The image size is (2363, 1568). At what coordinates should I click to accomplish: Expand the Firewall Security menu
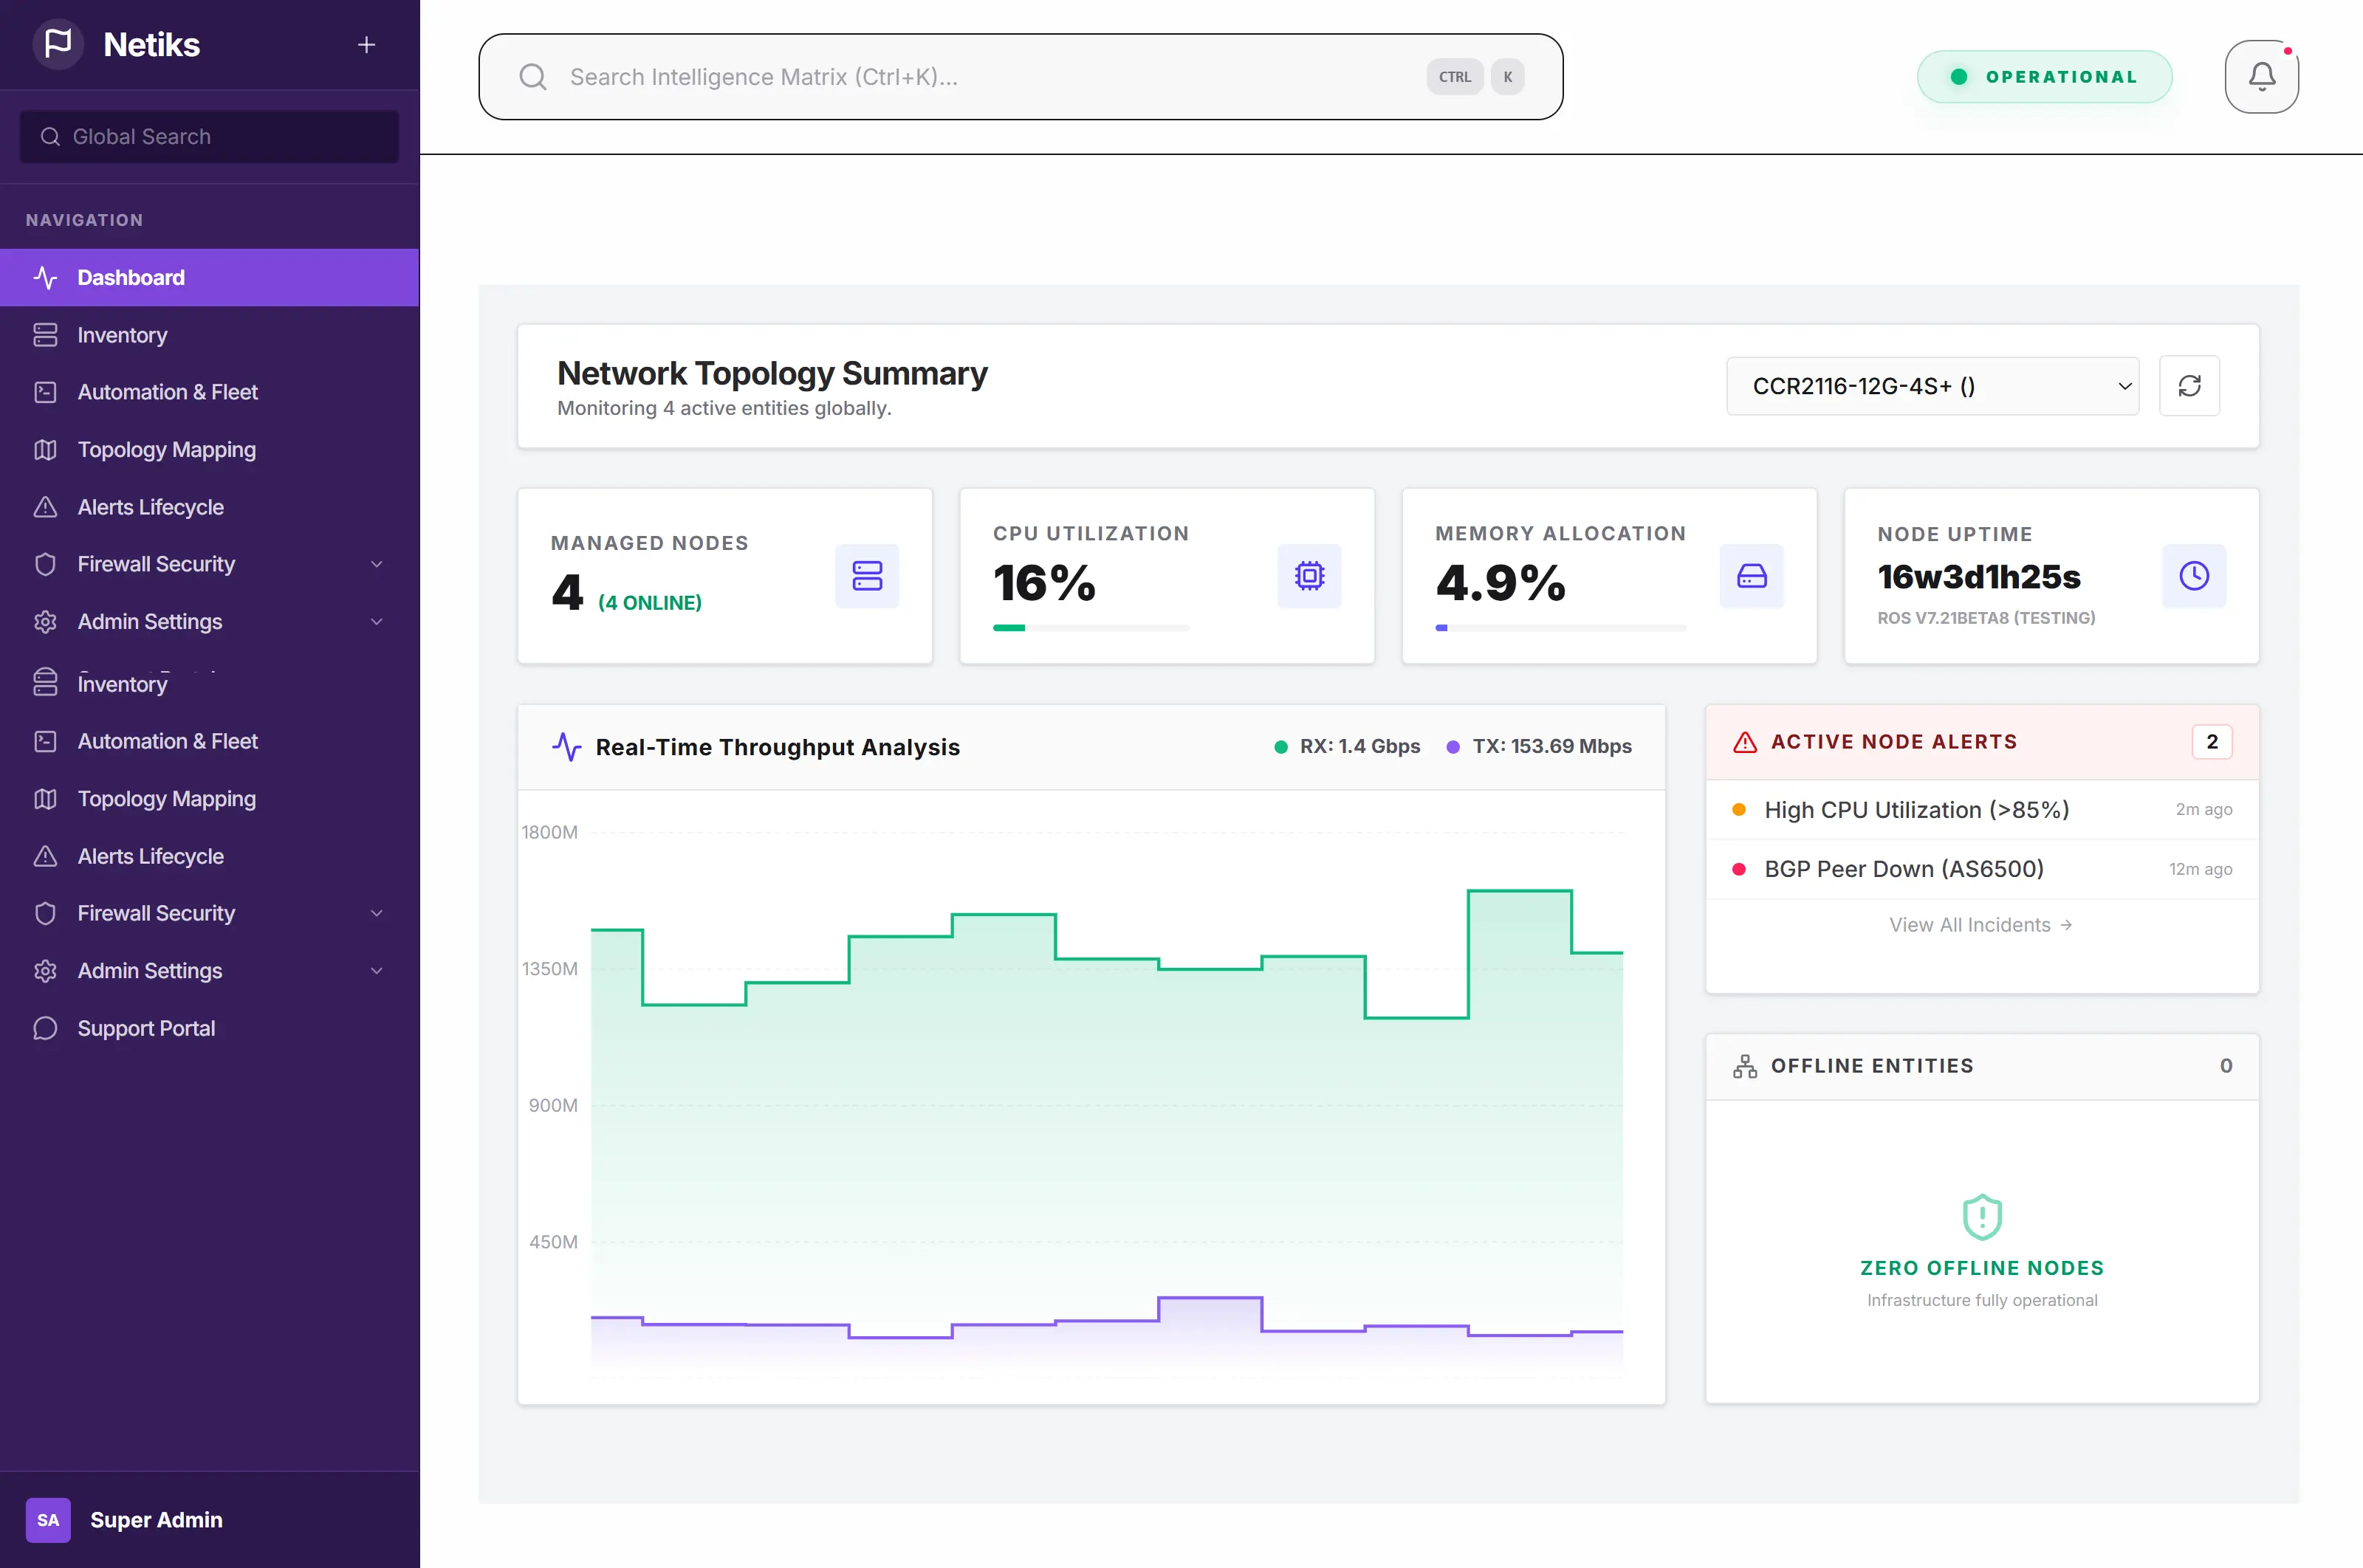[376, 564]
